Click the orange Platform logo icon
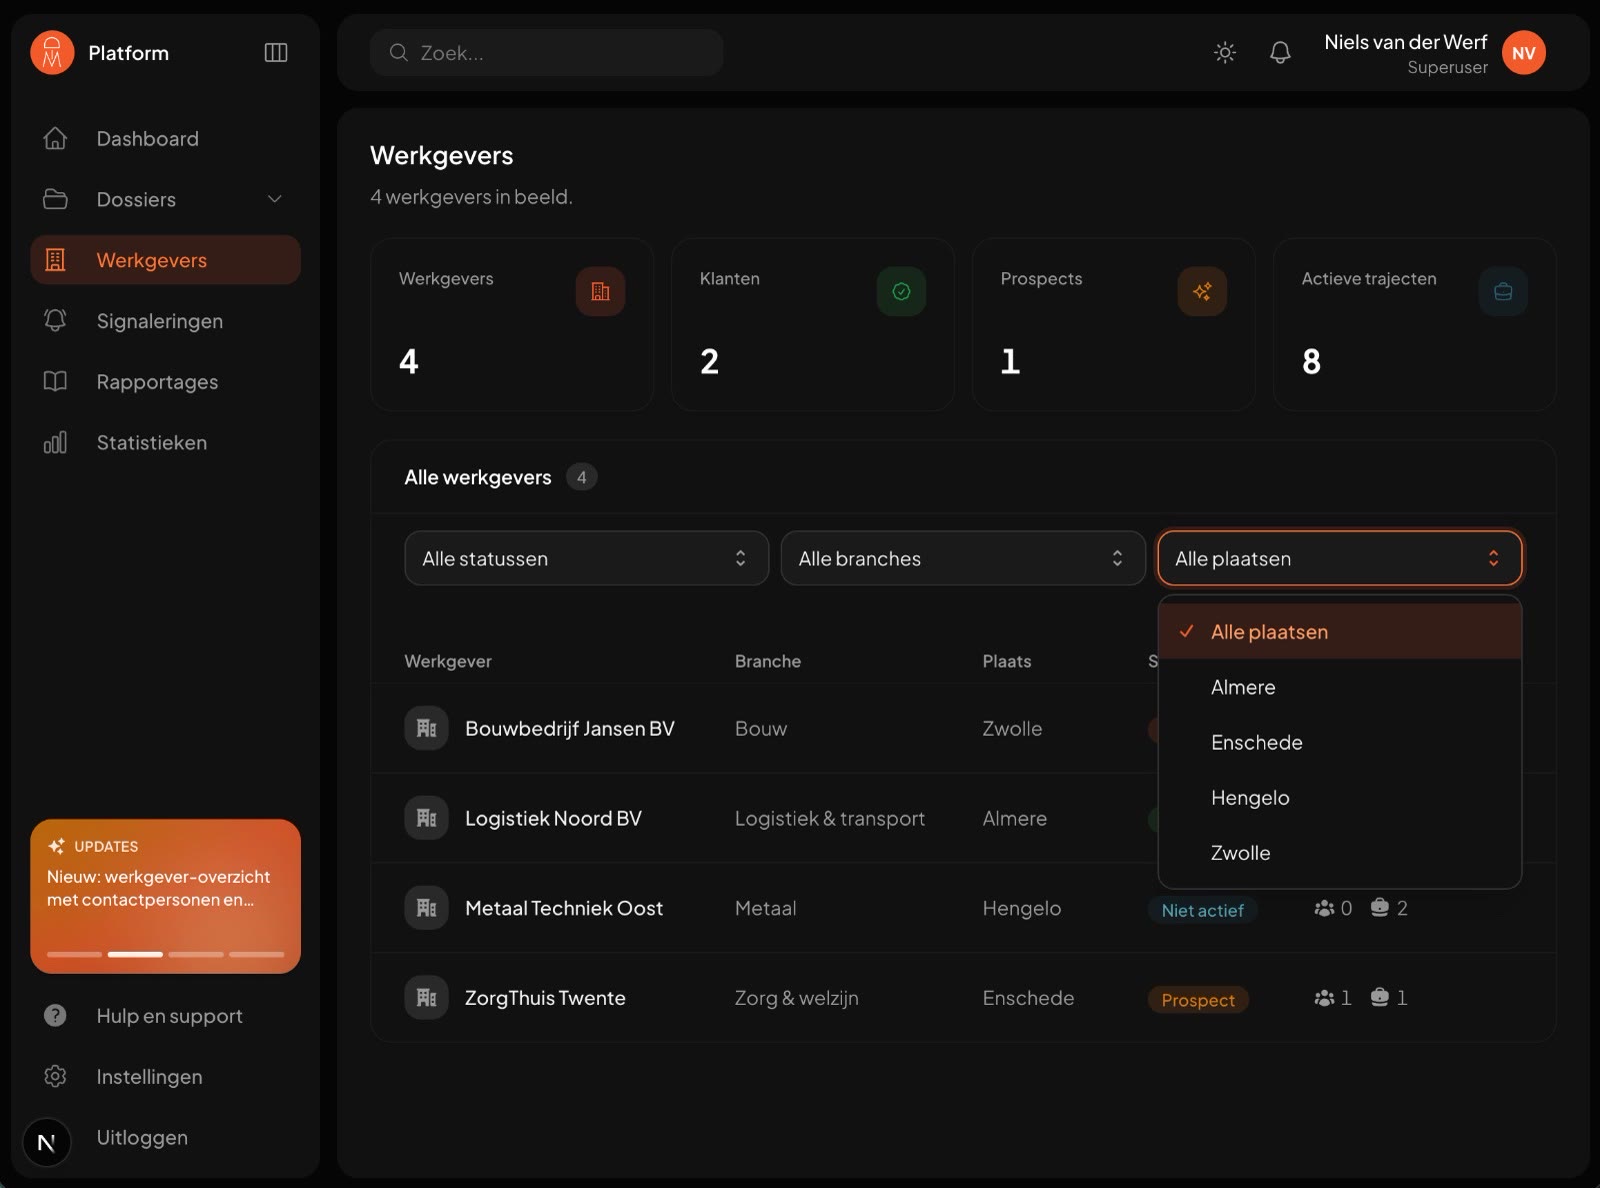 [x=52, y=53]
